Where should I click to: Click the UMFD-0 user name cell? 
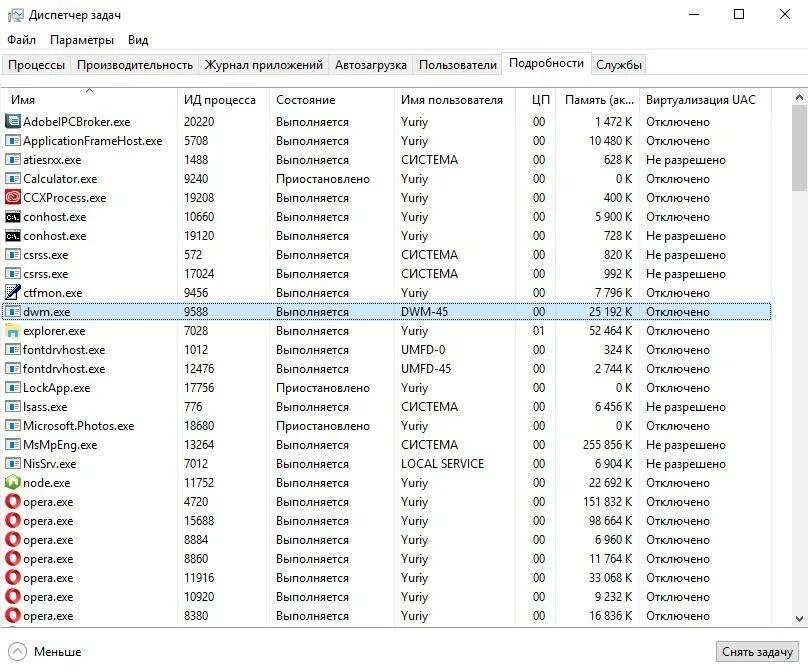pyautogui.click(x=423, y=349)
